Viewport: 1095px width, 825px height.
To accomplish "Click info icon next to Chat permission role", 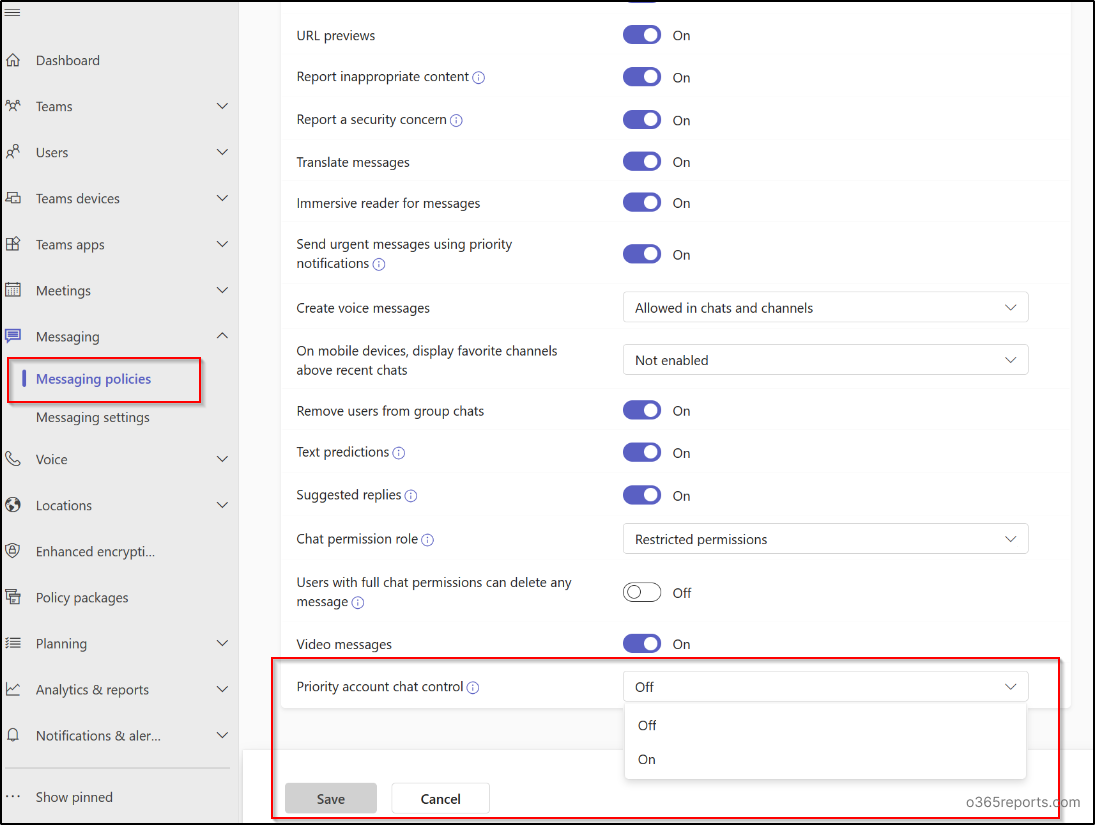I will [x=427, y=540].
